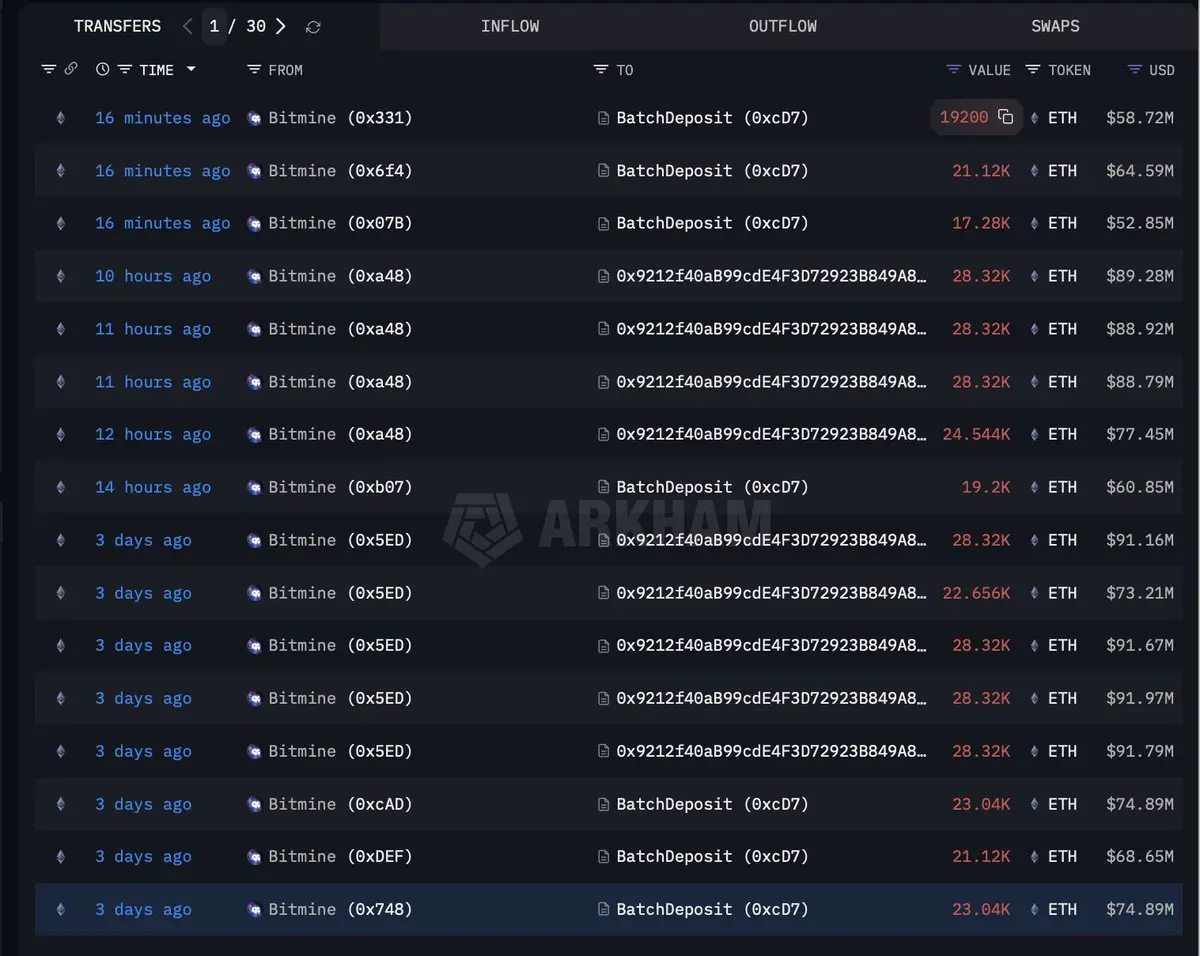Viewport: 1200px width, 956px height.
Task: Click the Bitmine logo beside Bitmine (0xcAD)
Action: coord(254,804)
